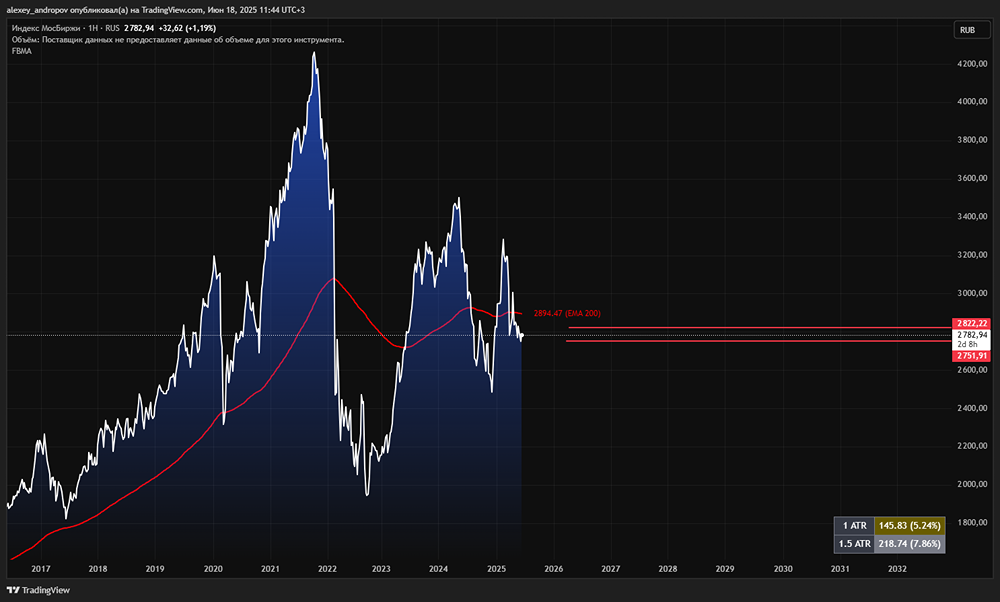
Task: Click the 3000,00 price axis label
Action: 972,293
